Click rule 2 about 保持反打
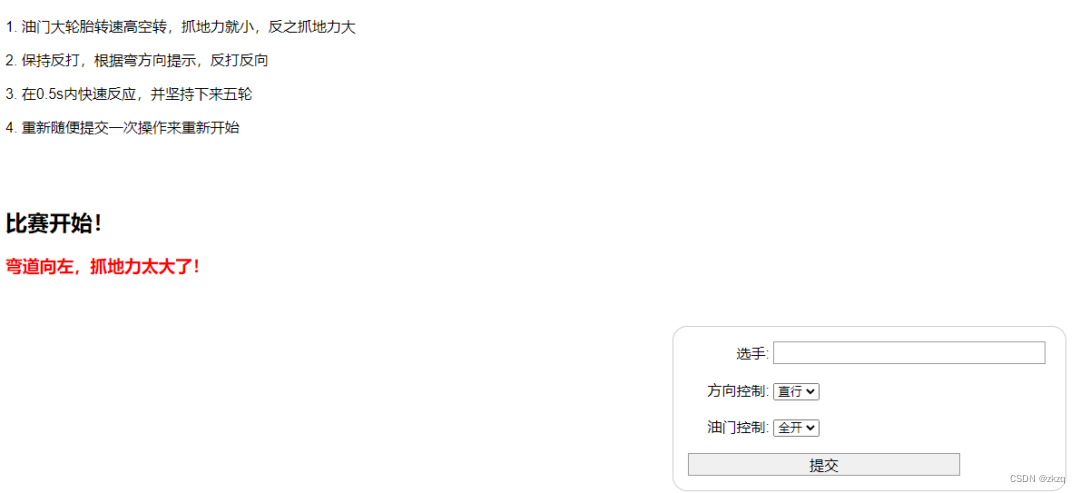Screen dimensions: 1080x493 136,61
